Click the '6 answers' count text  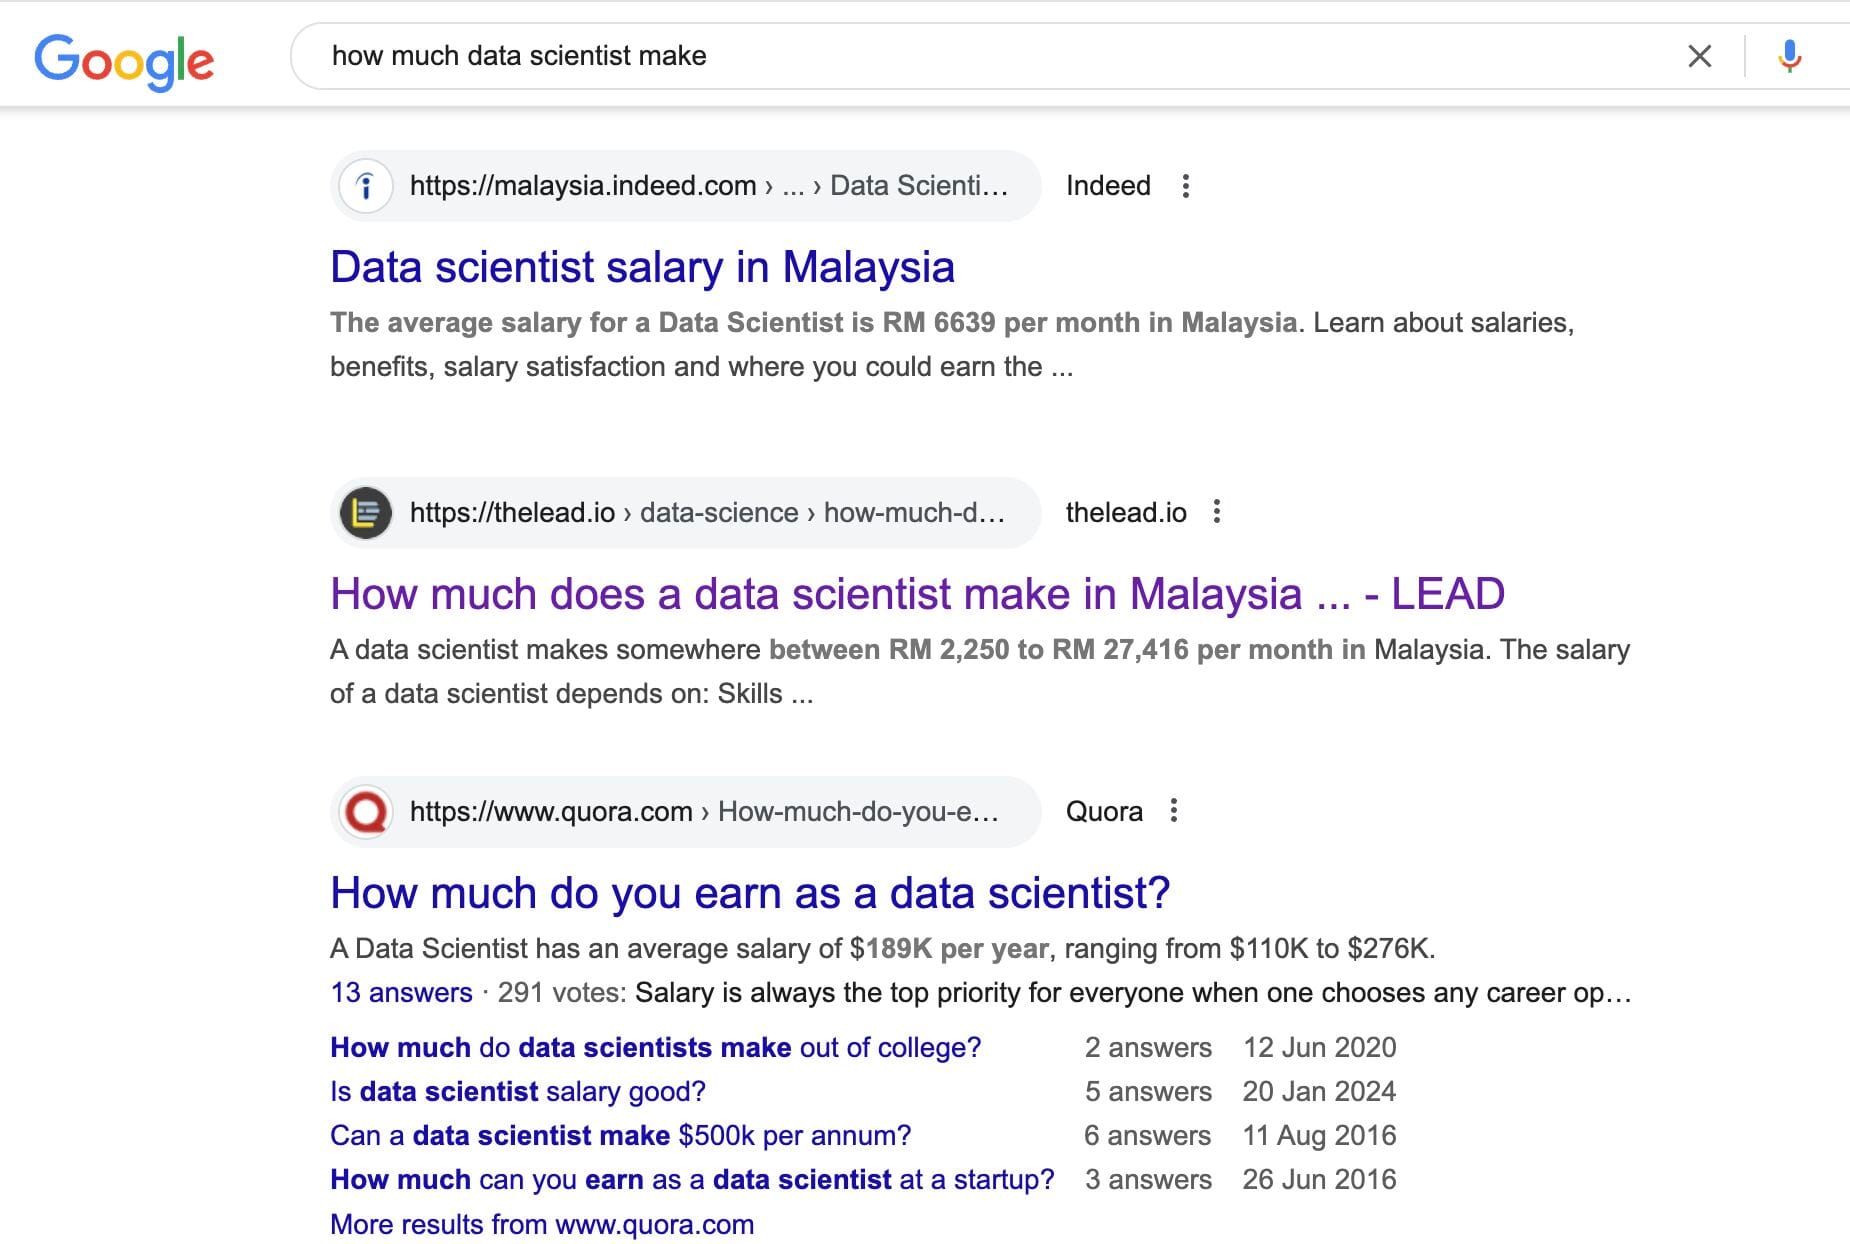(1148, 1136)
